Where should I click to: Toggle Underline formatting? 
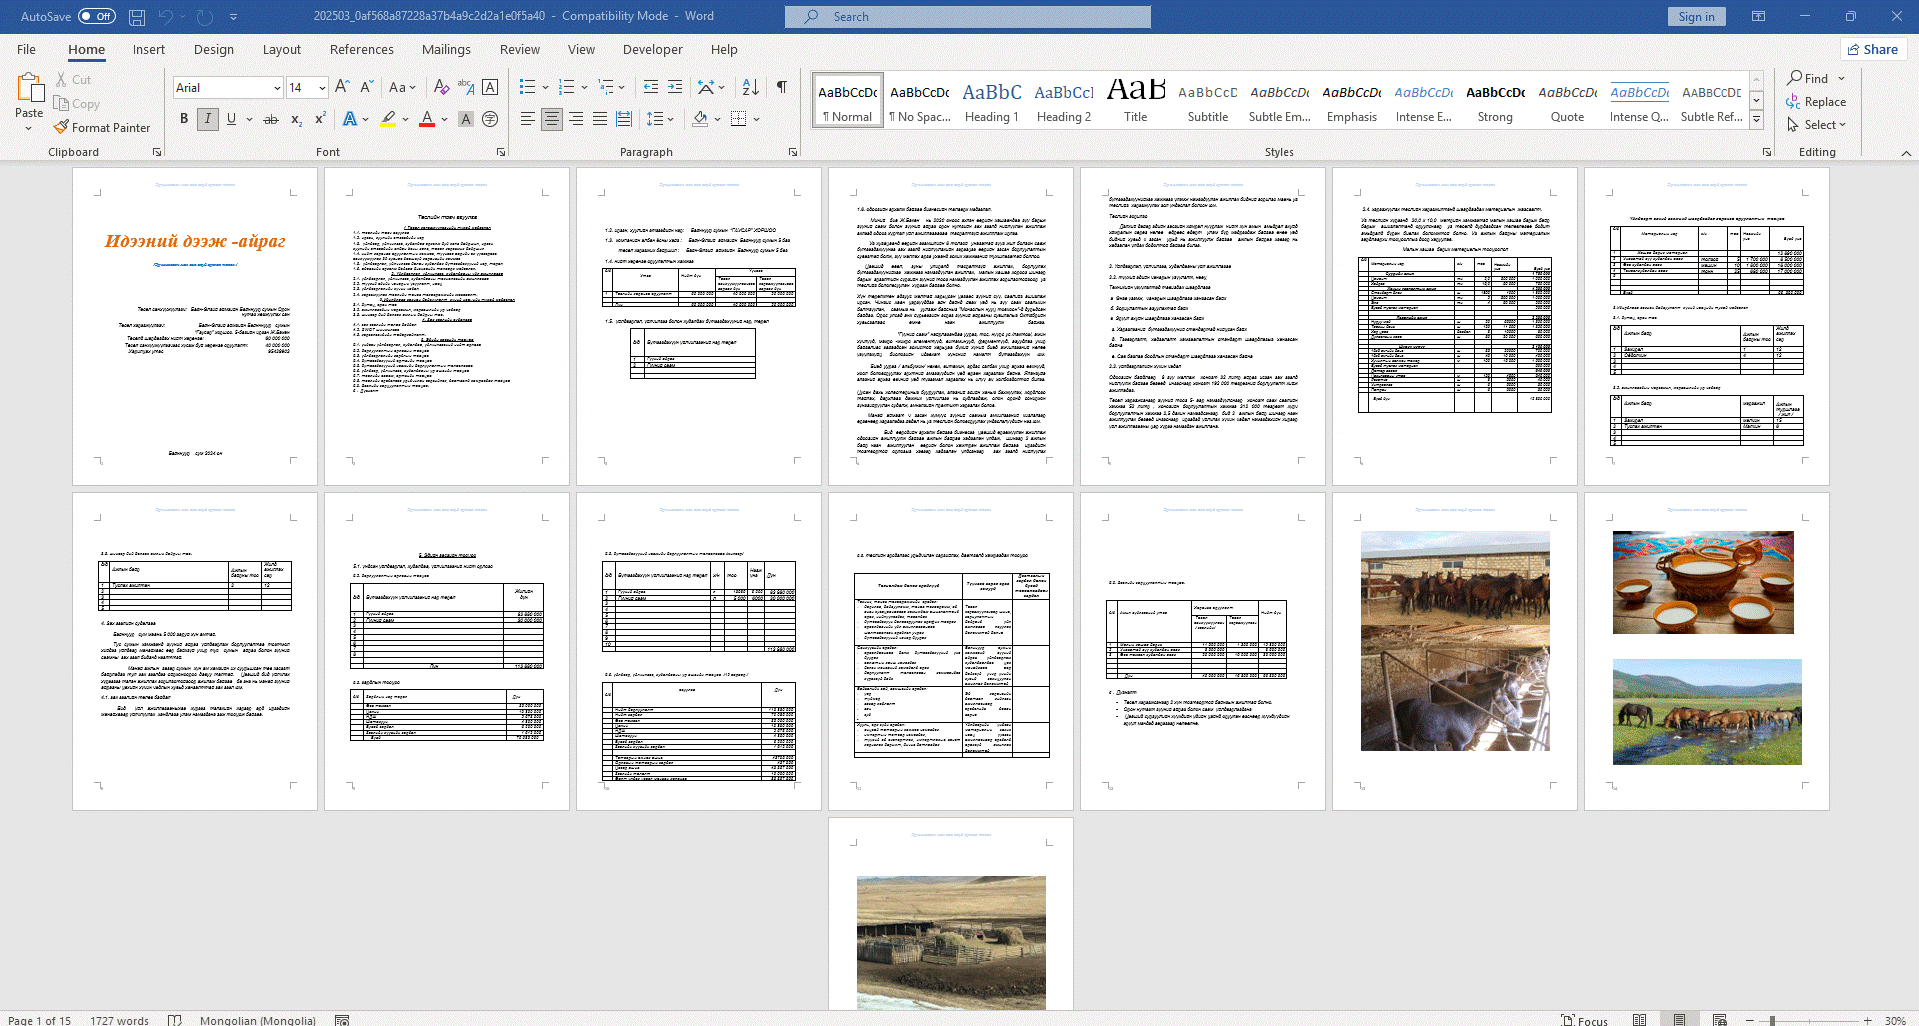[x=231, y=119]
